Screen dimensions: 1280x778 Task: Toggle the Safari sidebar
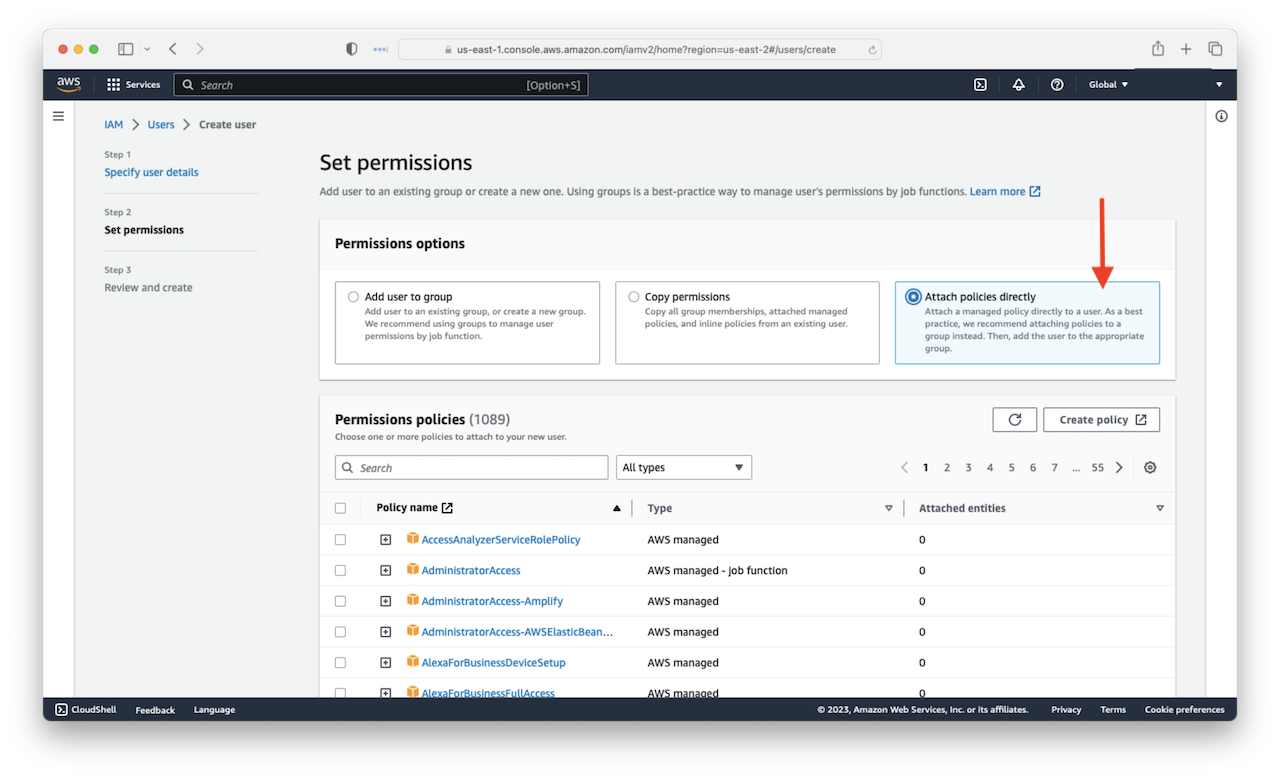point(126,49)
